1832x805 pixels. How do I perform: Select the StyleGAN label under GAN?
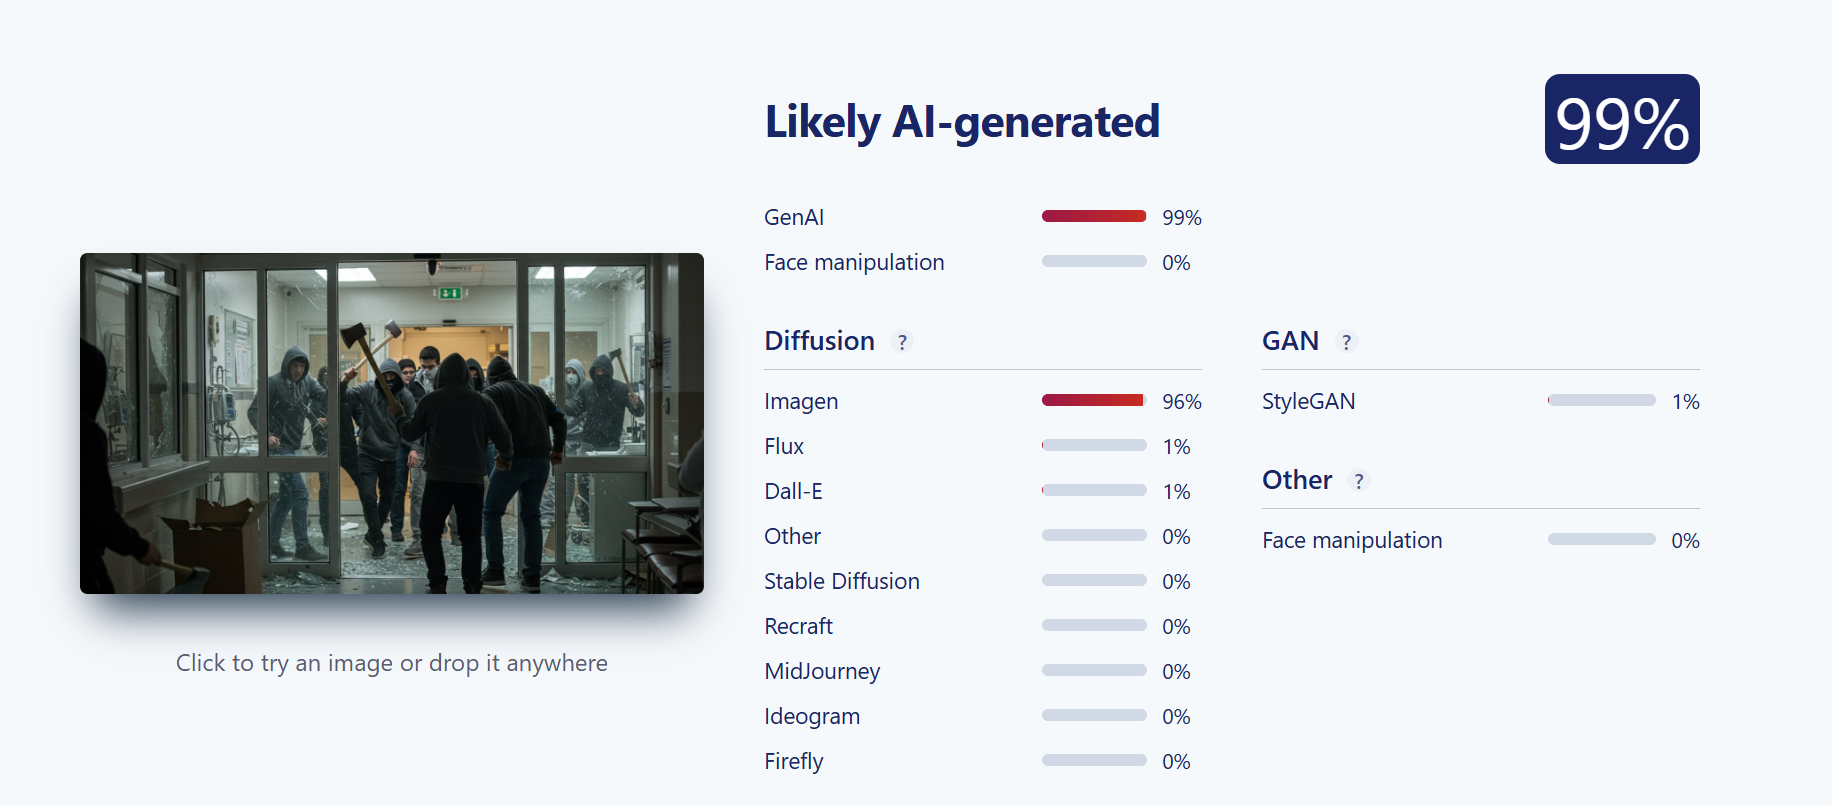click(x=1309, y=401)
